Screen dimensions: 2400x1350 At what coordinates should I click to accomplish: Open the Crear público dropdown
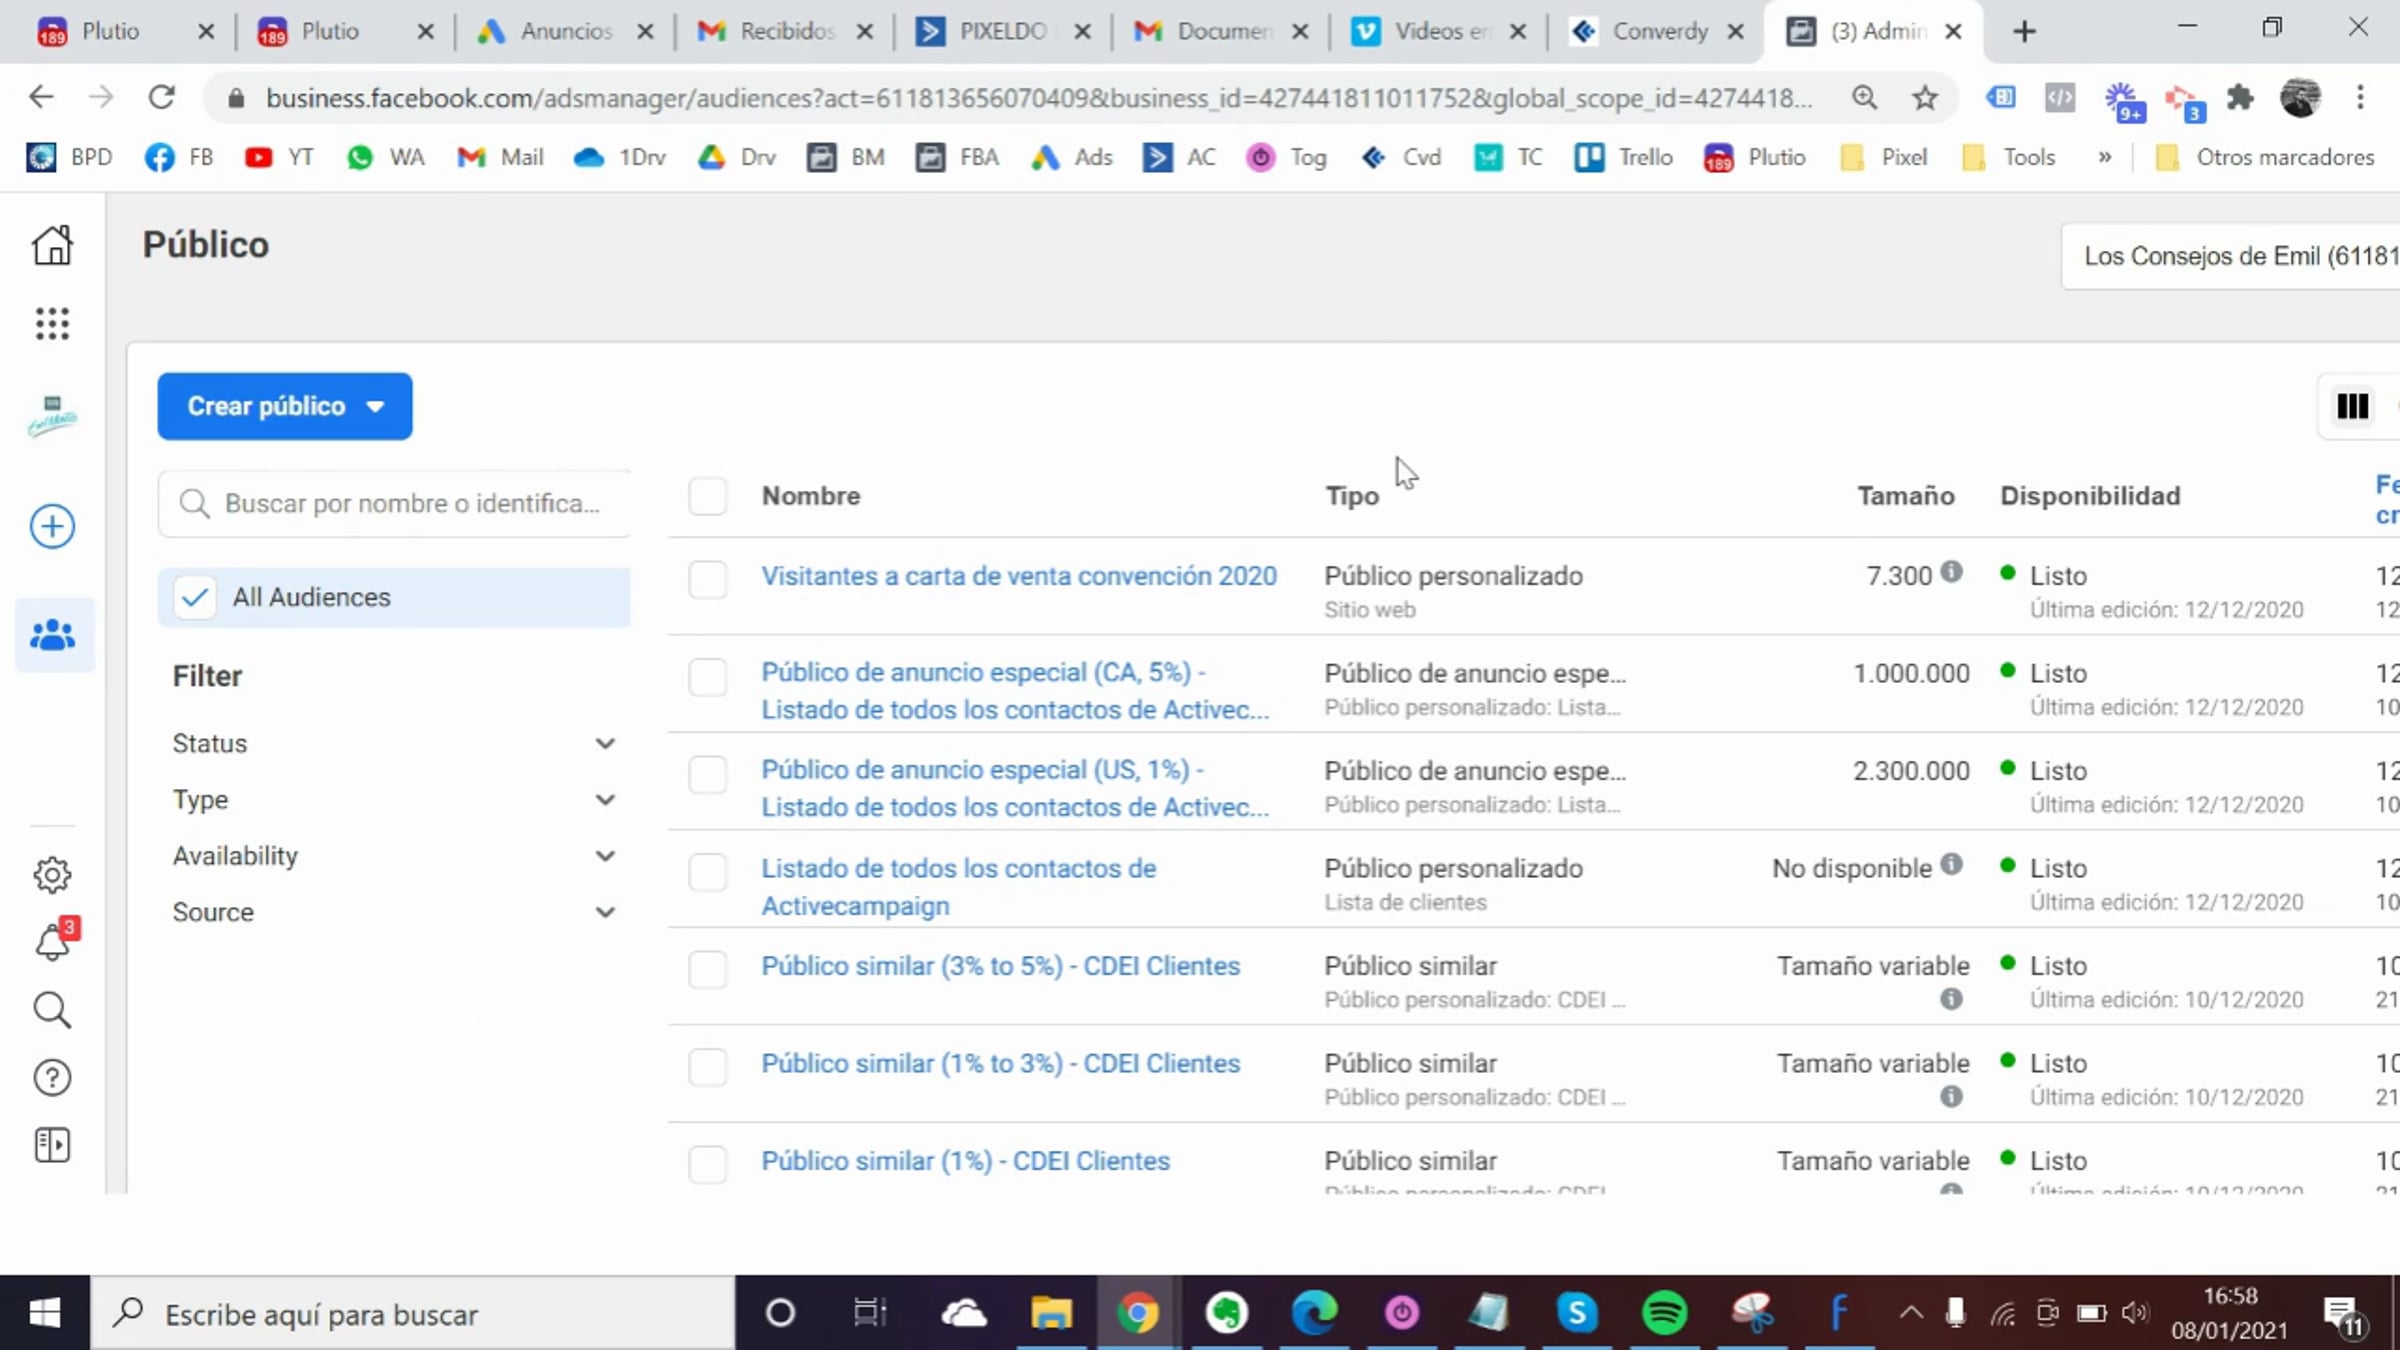pyautogui.click(x=284, y=406)
